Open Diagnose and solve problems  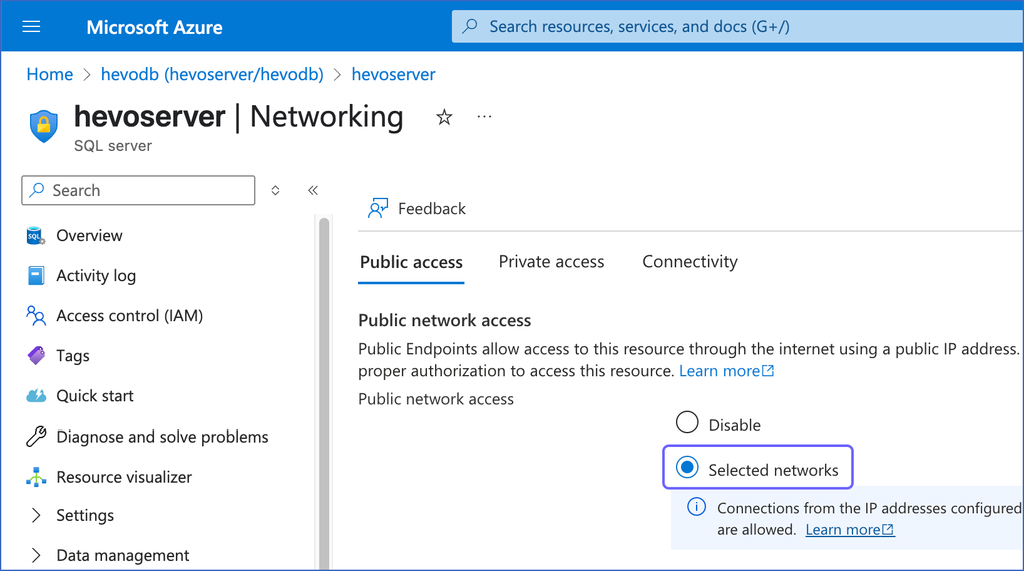[x=162, y=437]
